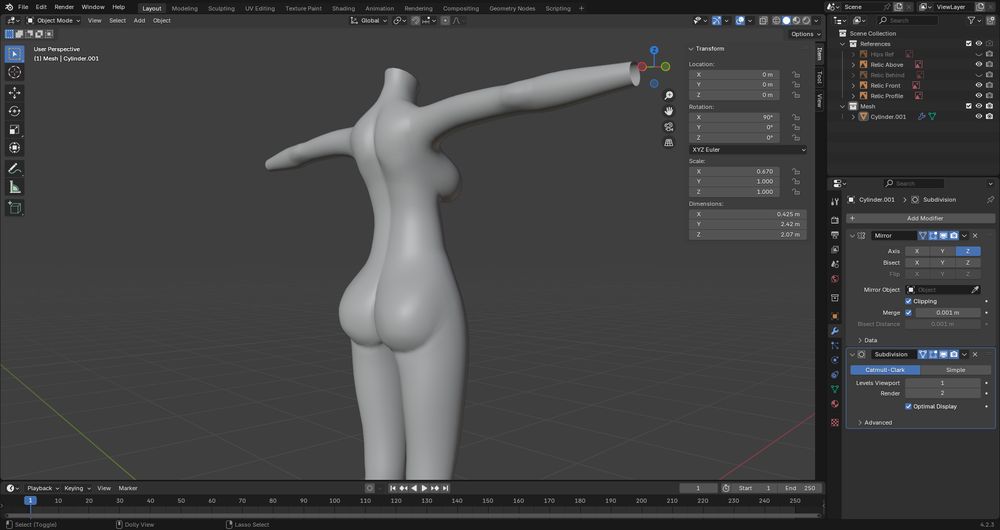The image size is (1000, 530).
Task: Click the pan view hand icon
Action: [668, 111]
